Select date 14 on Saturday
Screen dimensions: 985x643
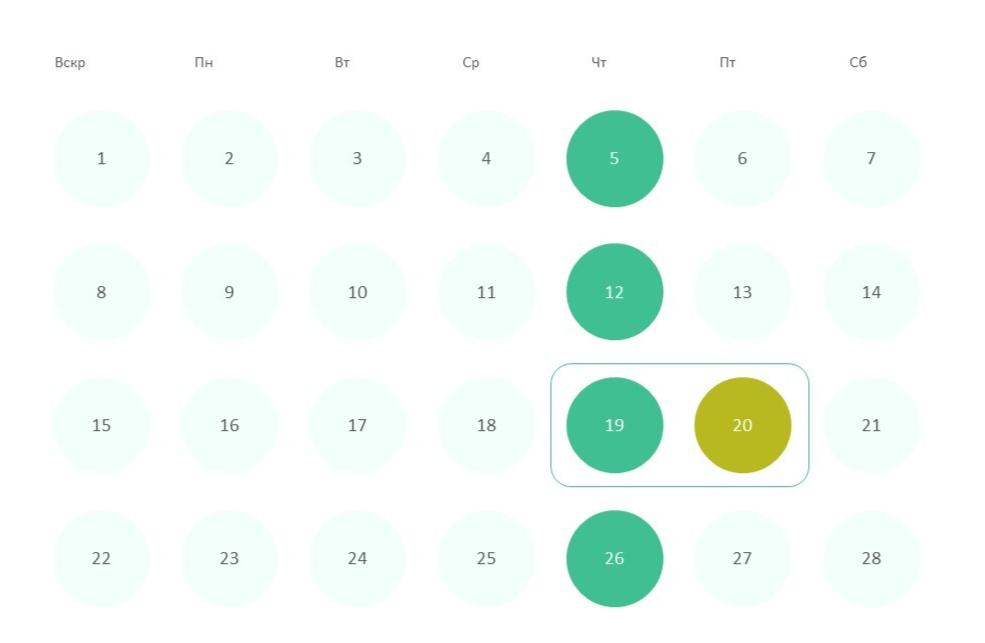click(871, 292)
